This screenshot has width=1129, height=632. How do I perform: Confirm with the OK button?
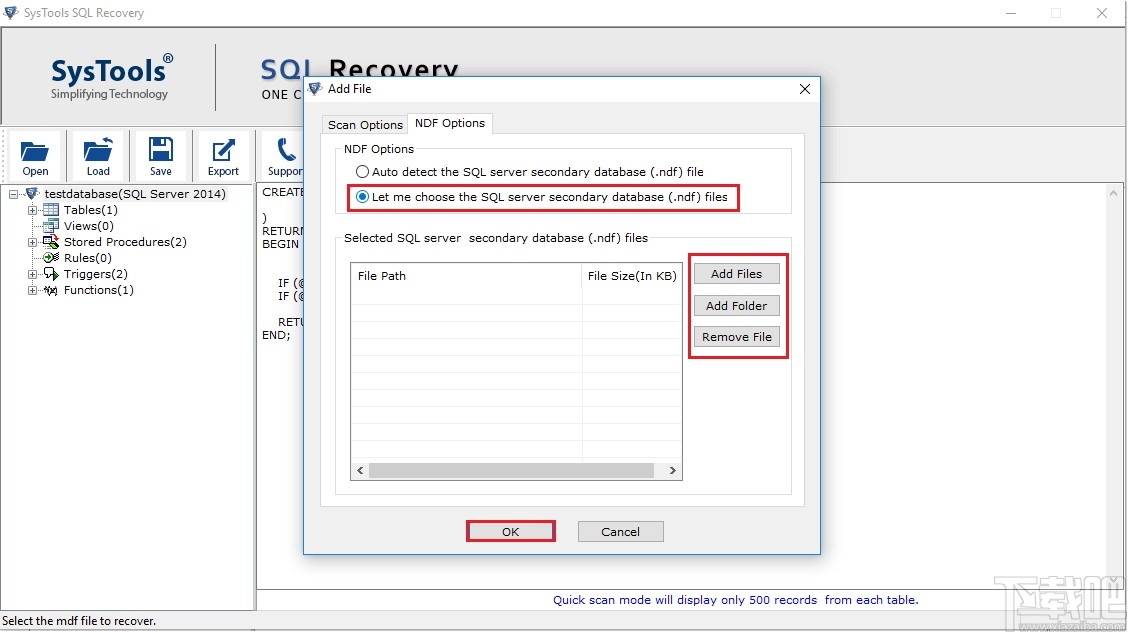(510, 531)
